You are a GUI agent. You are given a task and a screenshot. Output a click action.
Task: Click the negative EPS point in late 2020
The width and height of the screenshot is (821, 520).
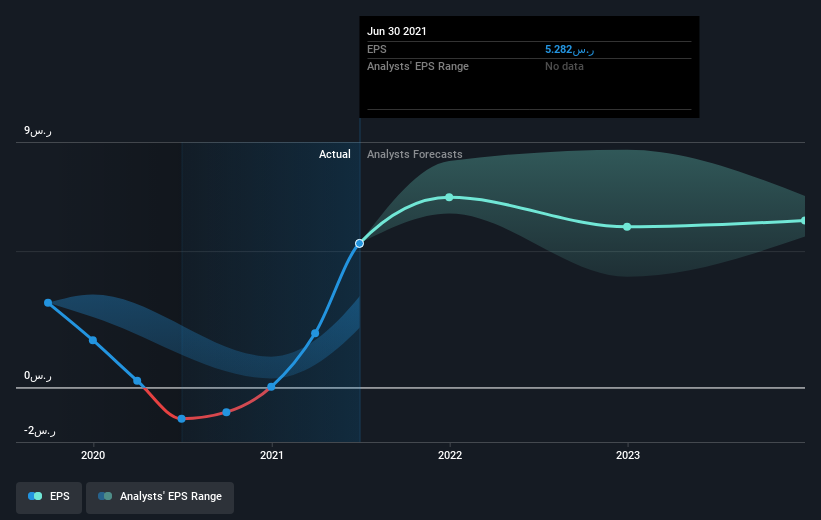tap(226, 412)
